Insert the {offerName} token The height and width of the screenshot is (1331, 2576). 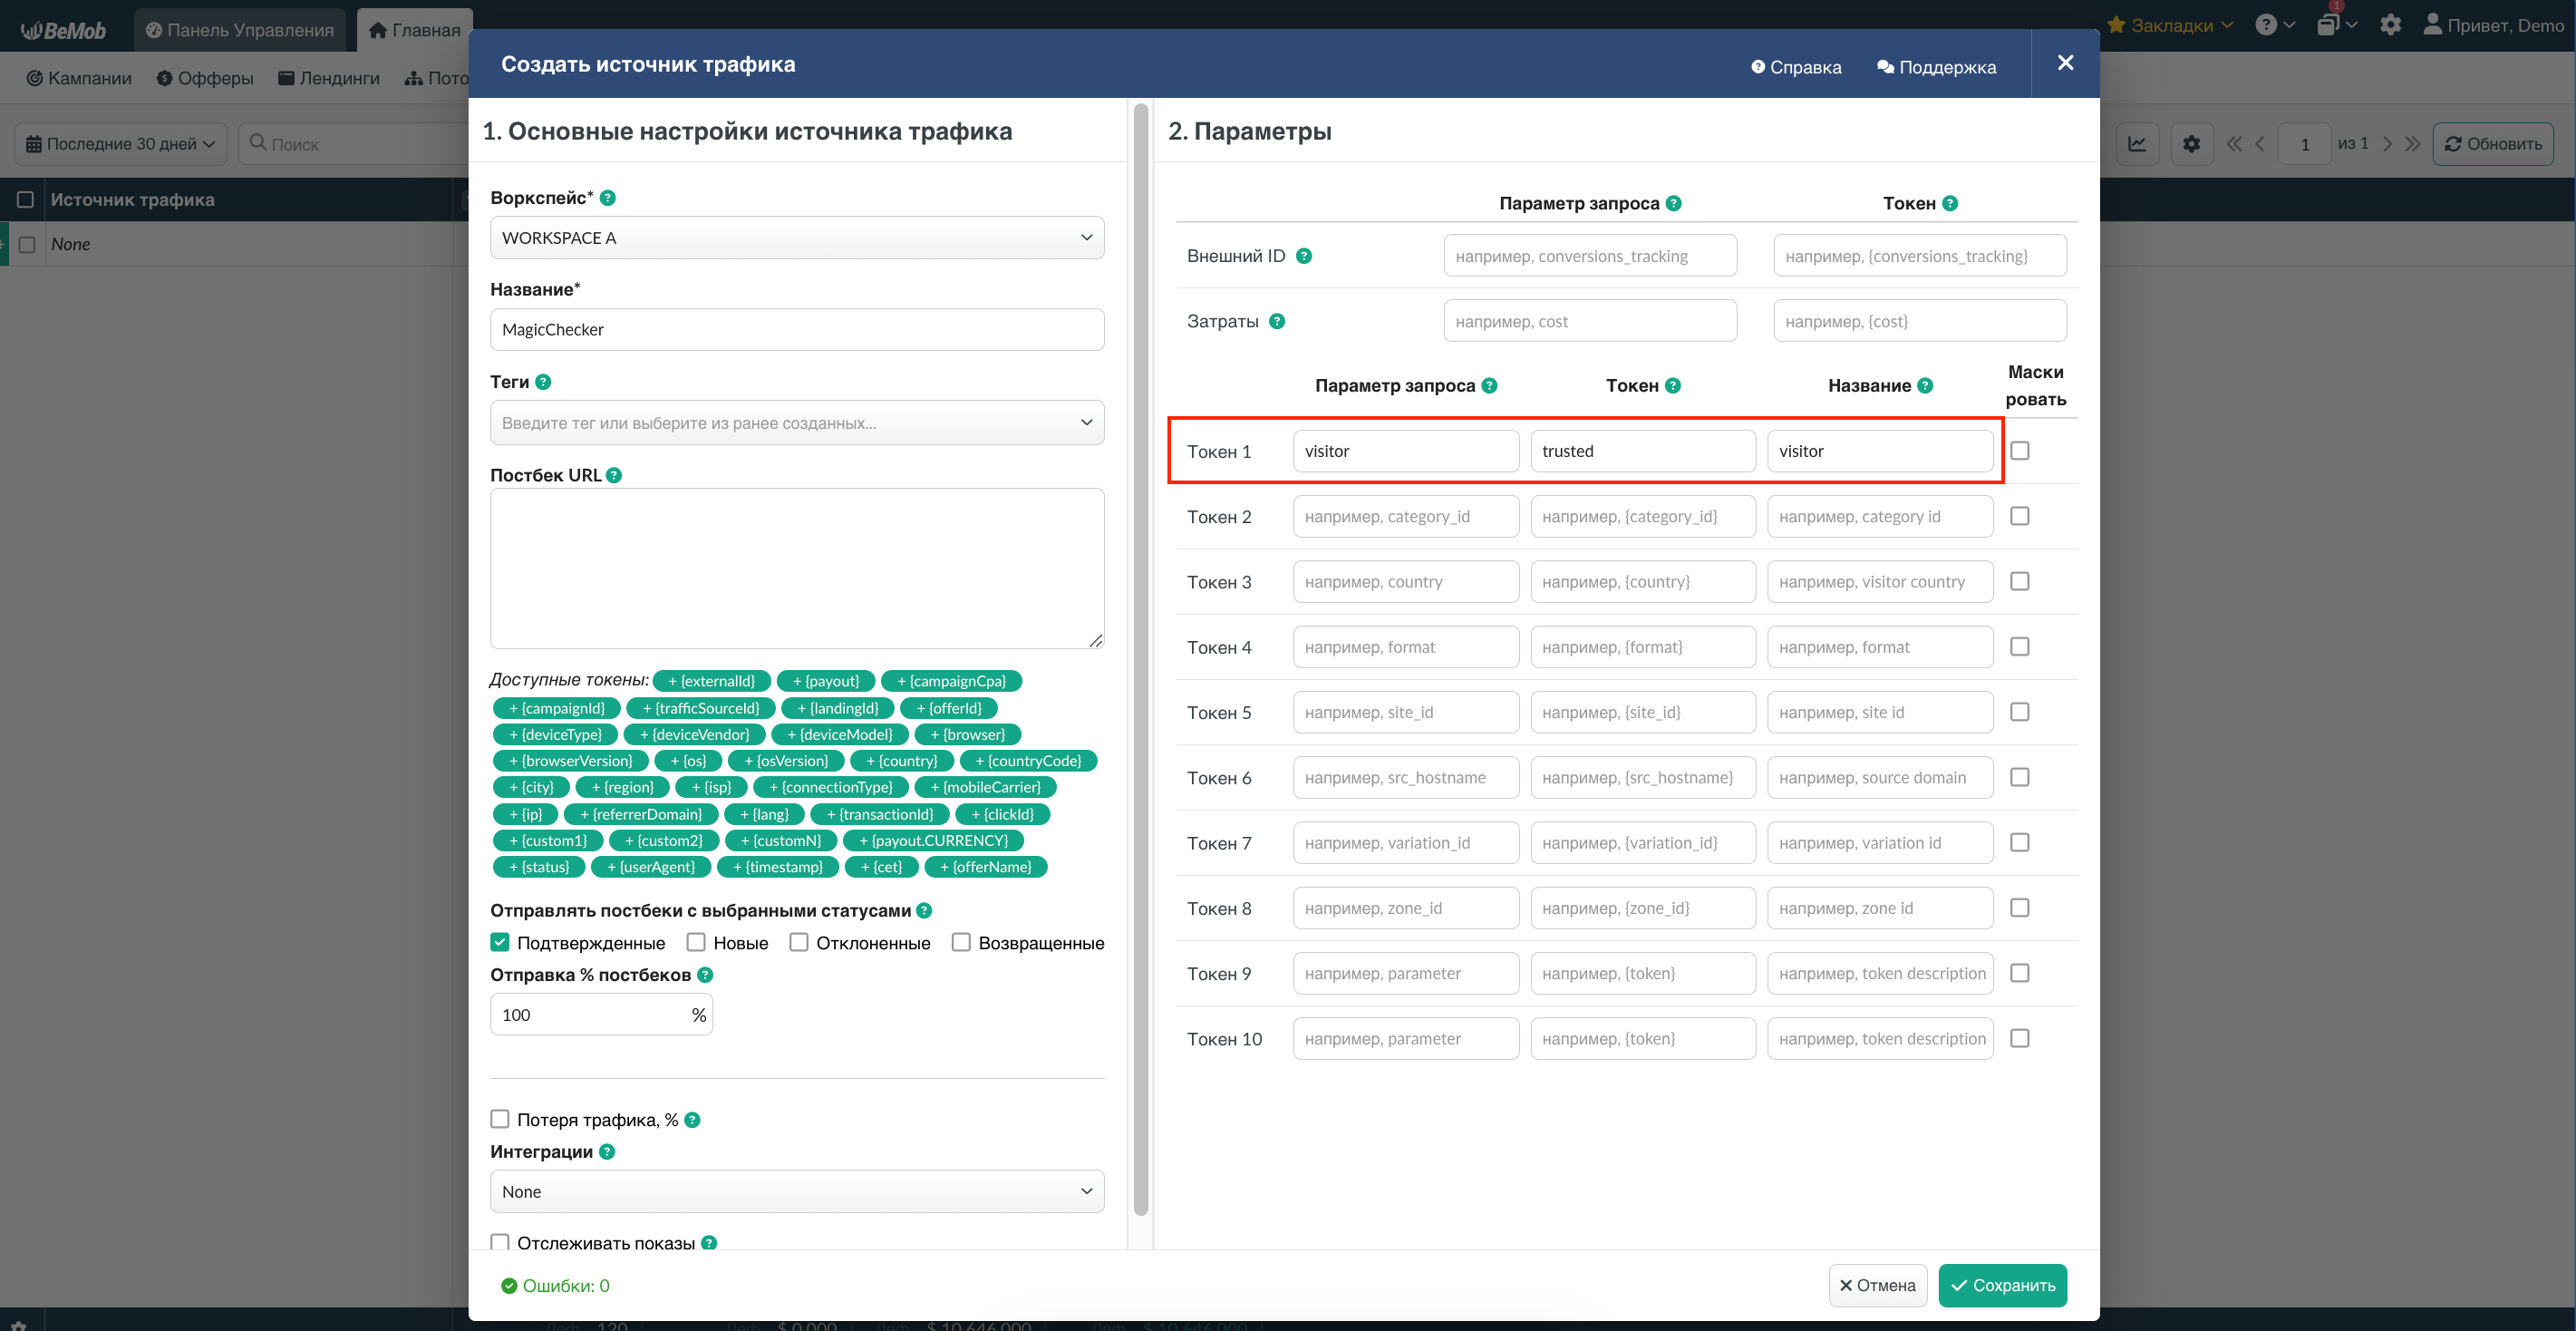986,867
